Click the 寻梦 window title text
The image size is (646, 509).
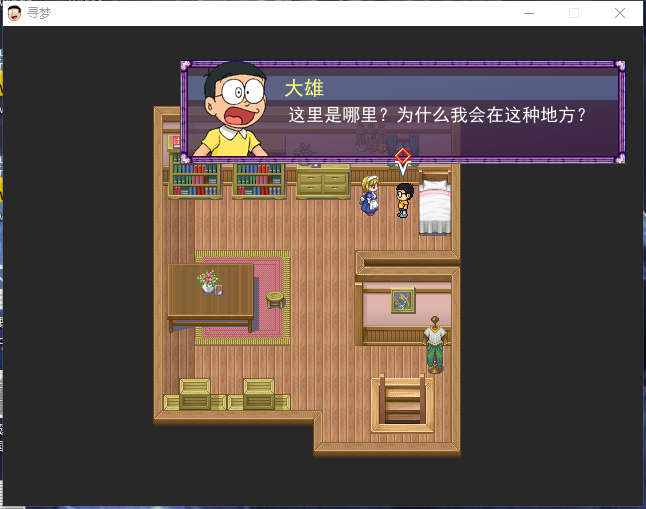click(x=39, y=13)
